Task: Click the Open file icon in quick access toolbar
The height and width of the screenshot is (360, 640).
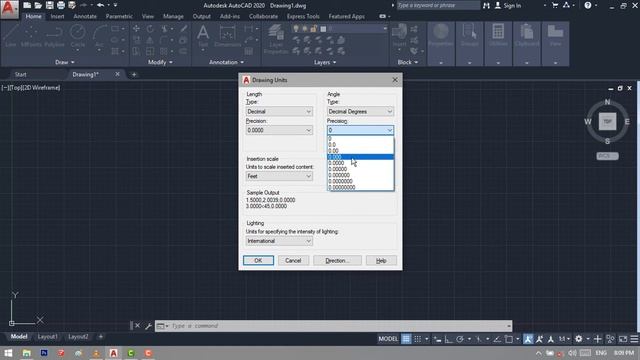Action: coord(38,5)
